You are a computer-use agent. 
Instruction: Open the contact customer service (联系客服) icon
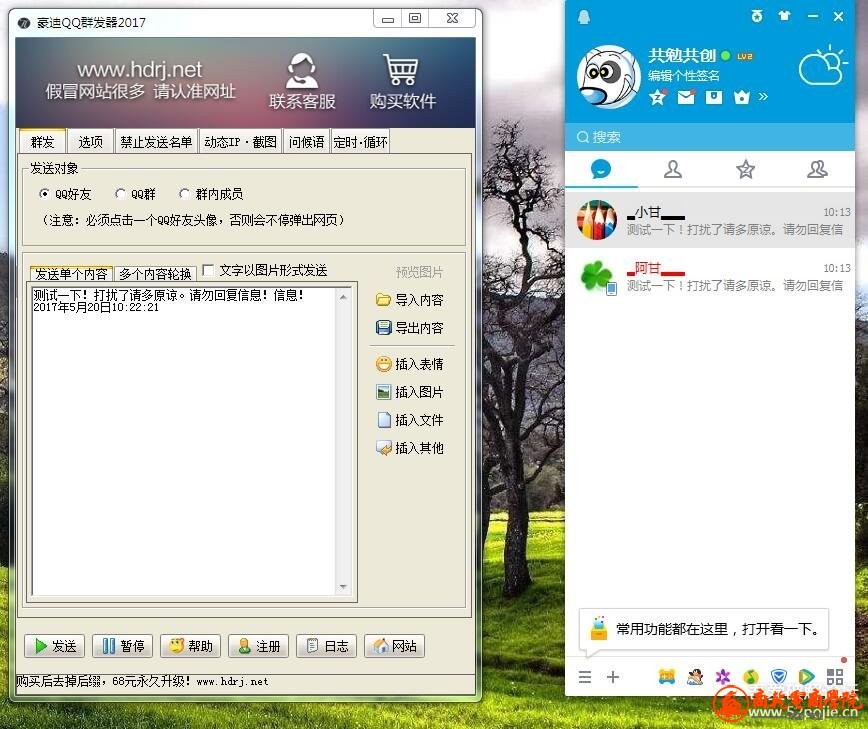pyautogui.click(x=302, y=81)
